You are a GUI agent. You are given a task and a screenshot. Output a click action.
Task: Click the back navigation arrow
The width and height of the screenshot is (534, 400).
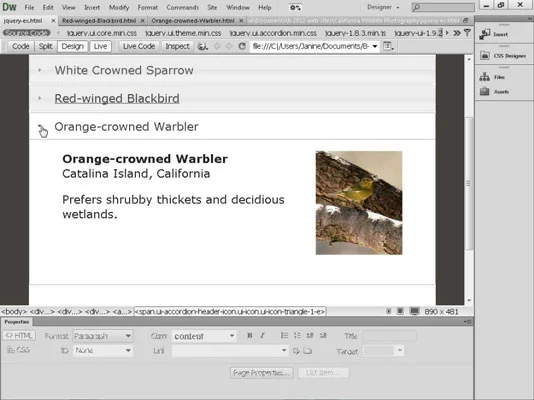217,46
